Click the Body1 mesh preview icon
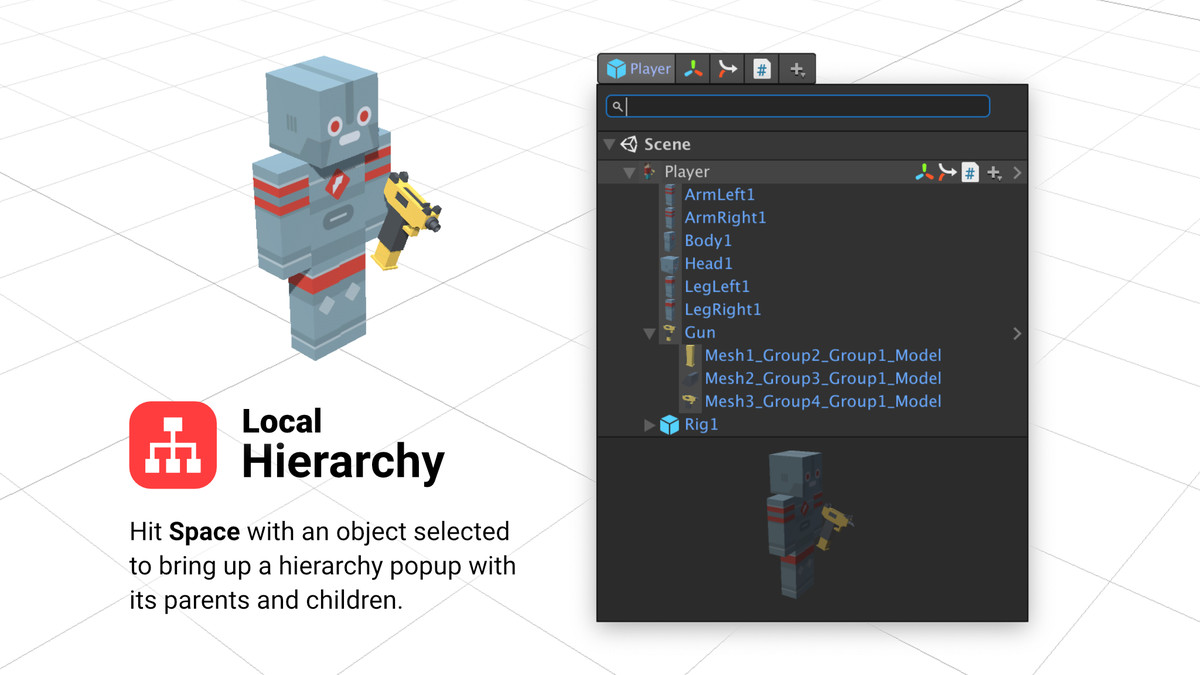The width and height of the screenshot is (1200, 675). [670, 241]
